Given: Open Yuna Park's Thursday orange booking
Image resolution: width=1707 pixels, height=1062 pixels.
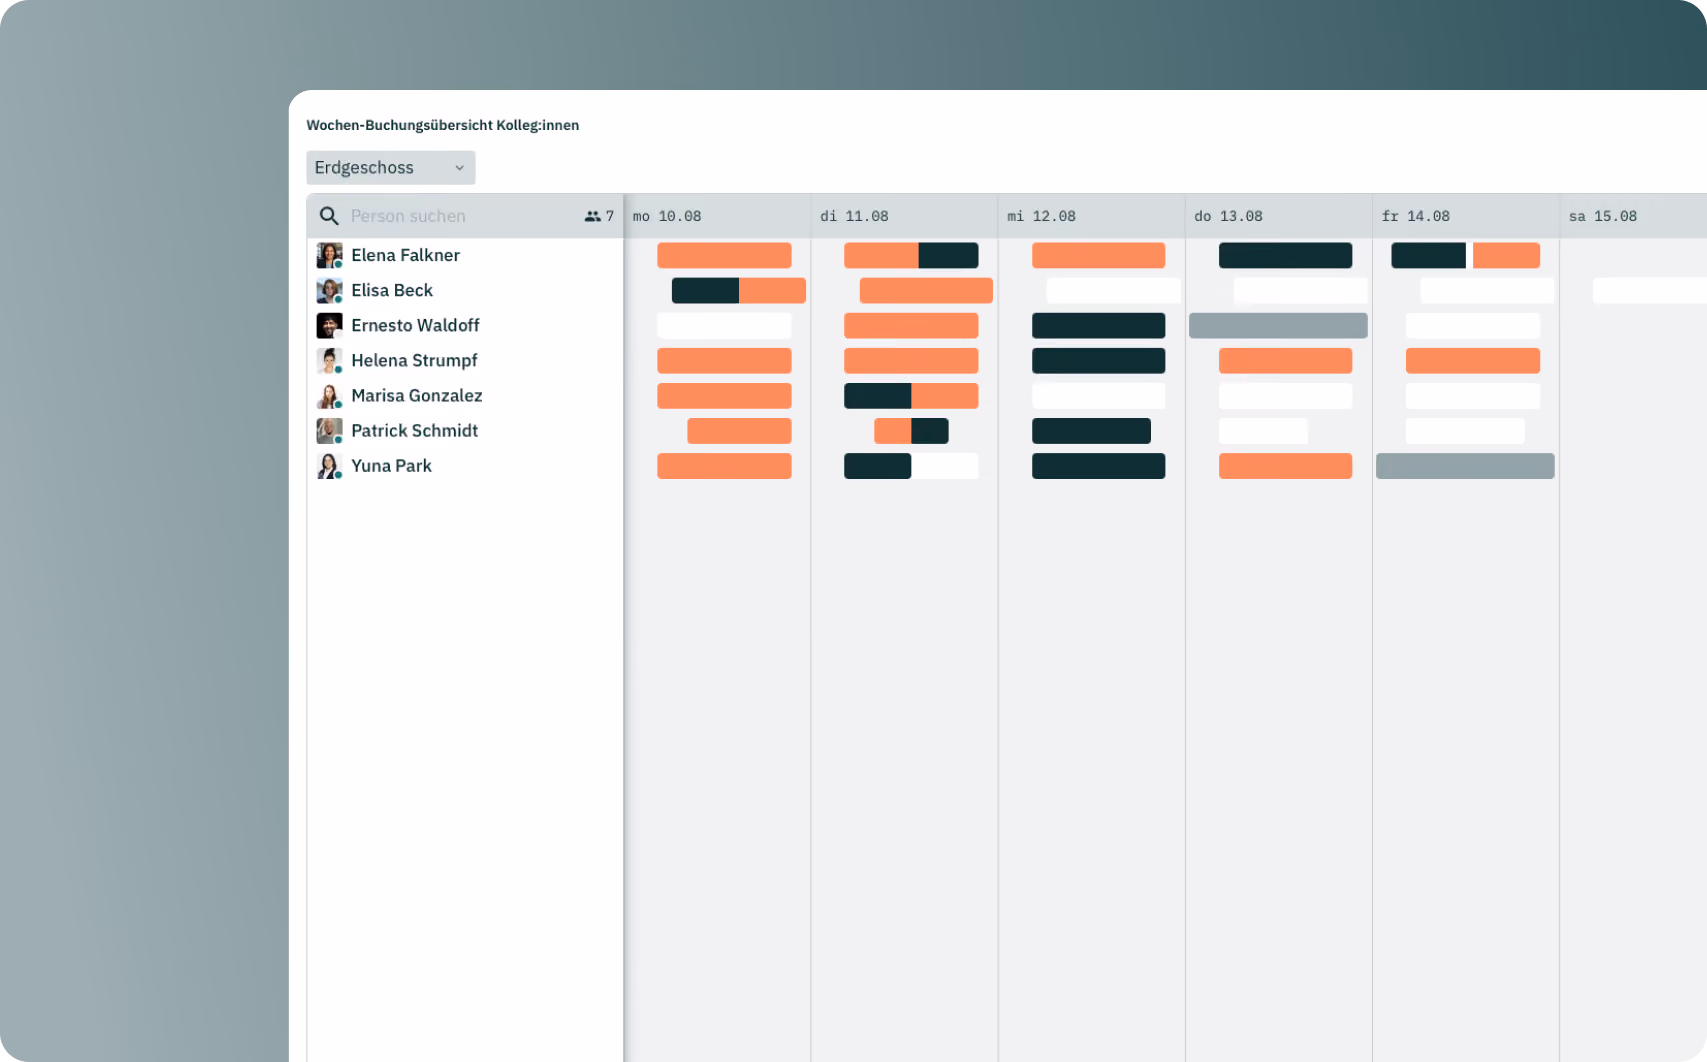Looking at the screenshot, I should 1285,466.
